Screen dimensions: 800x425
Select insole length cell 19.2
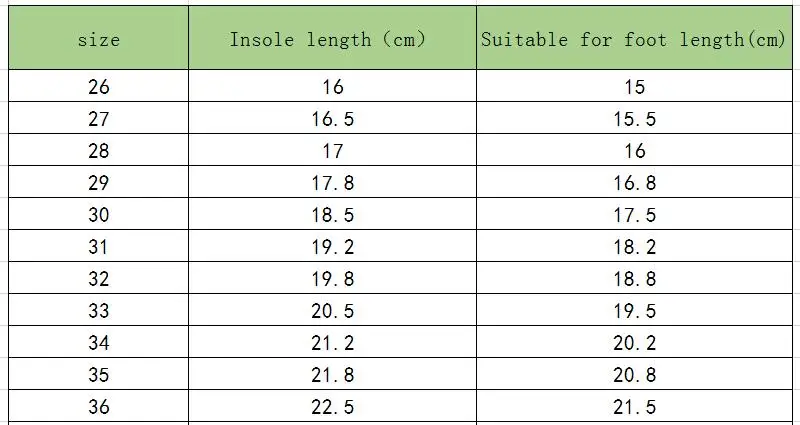tap(332, 247)
